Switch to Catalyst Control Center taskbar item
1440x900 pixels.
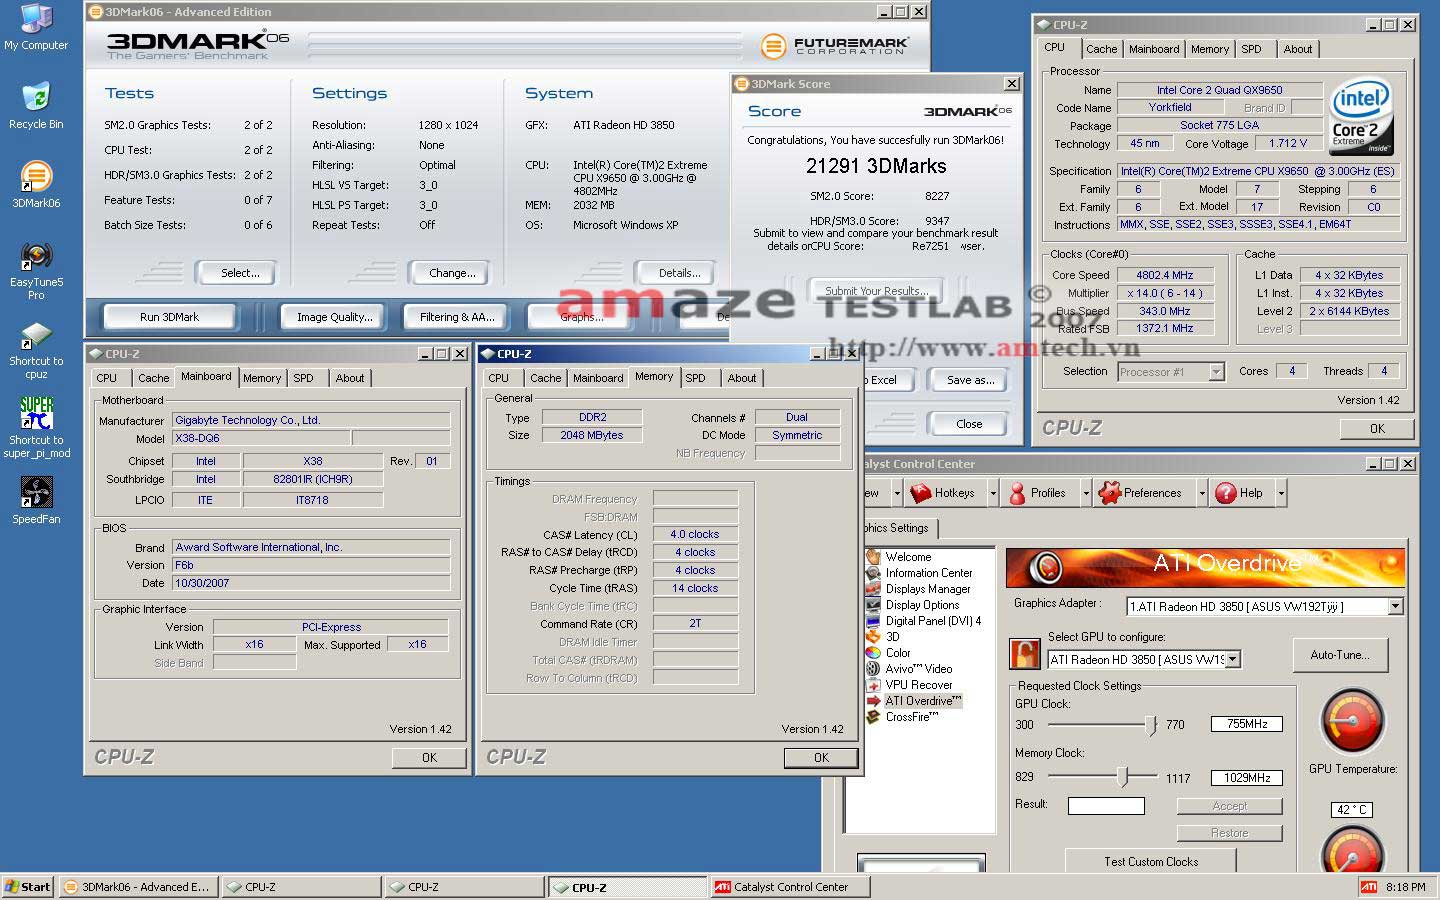pos(790,887)
